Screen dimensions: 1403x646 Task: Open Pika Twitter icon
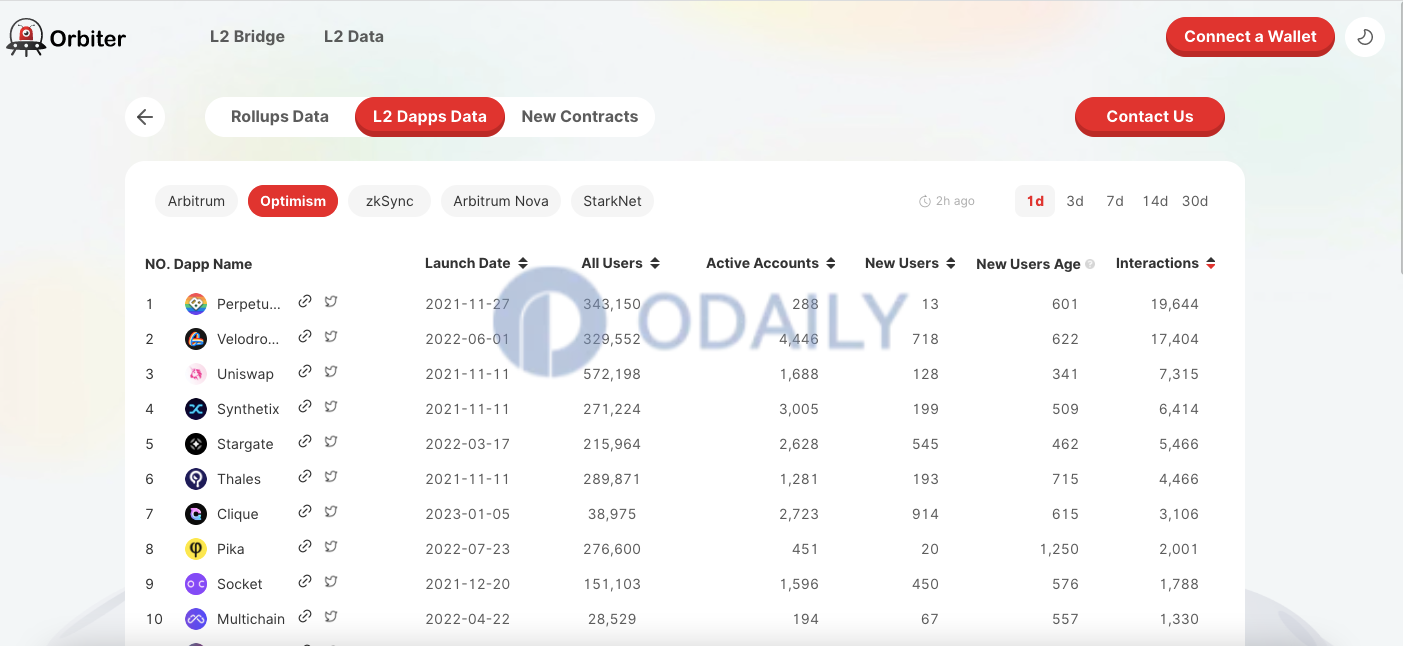coord(331,546)
